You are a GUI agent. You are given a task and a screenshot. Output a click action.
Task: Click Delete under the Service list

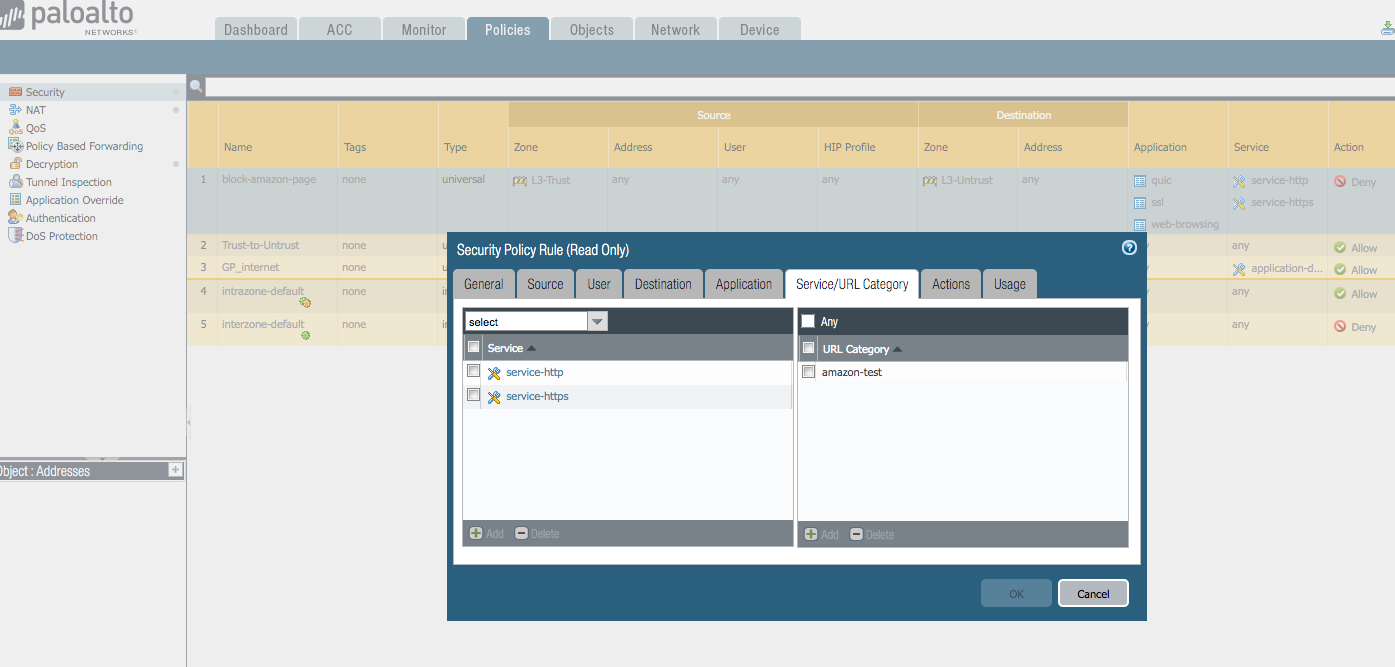(537, 534)
